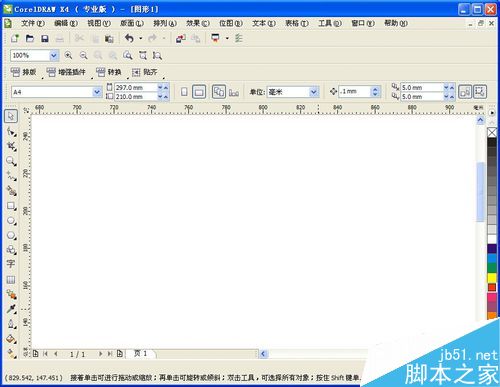Expand the application launcher arrow
The width and height of the screenshot is (500, 387).
(x=227, y=39)
